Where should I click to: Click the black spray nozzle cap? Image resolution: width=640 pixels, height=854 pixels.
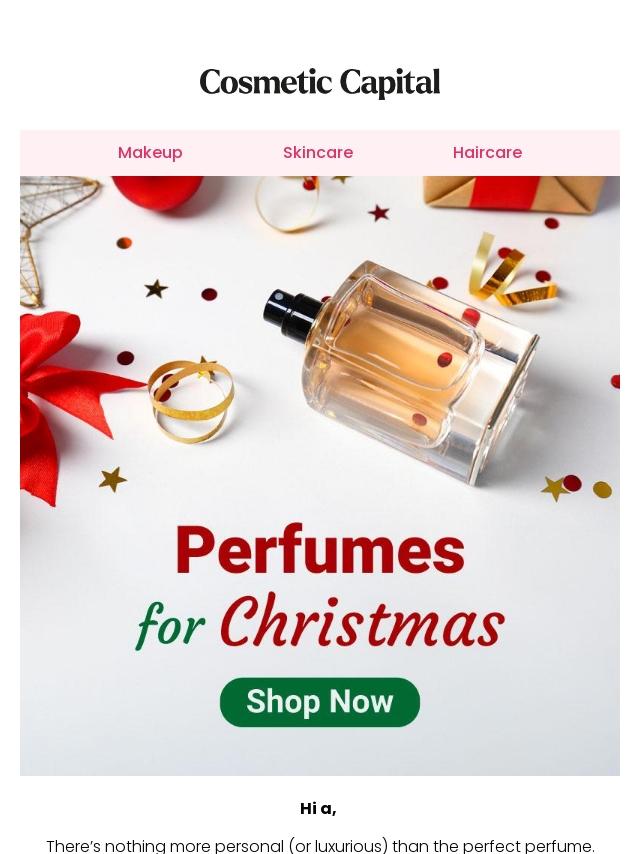(291, 315)
